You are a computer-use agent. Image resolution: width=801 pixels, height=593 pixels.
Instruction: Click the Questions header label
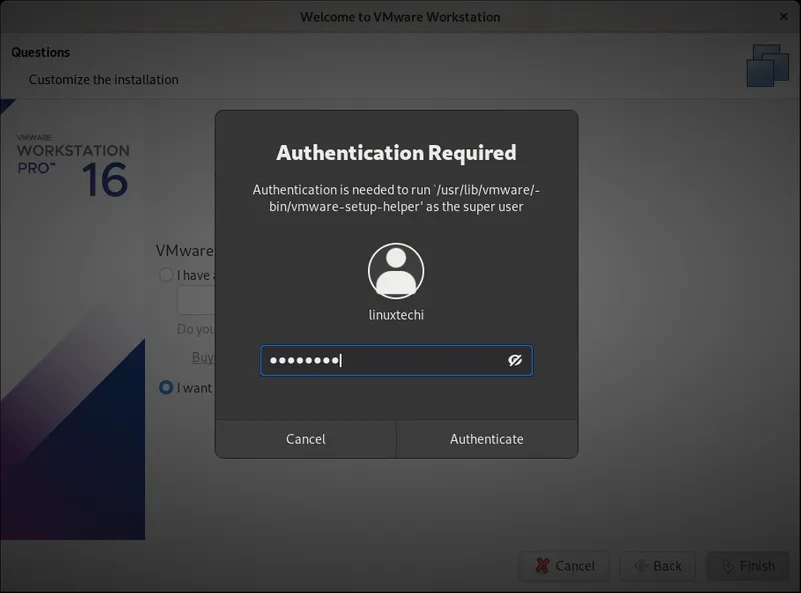coord(40,52)
